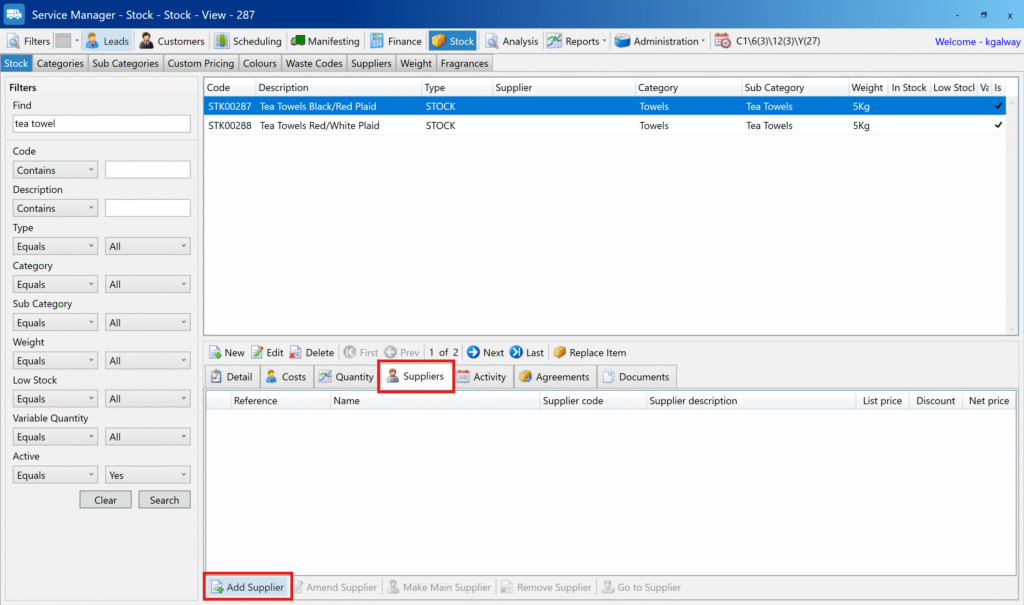
Task: Click the Analysis toolbar icon
Action: (x=492, y=41)
